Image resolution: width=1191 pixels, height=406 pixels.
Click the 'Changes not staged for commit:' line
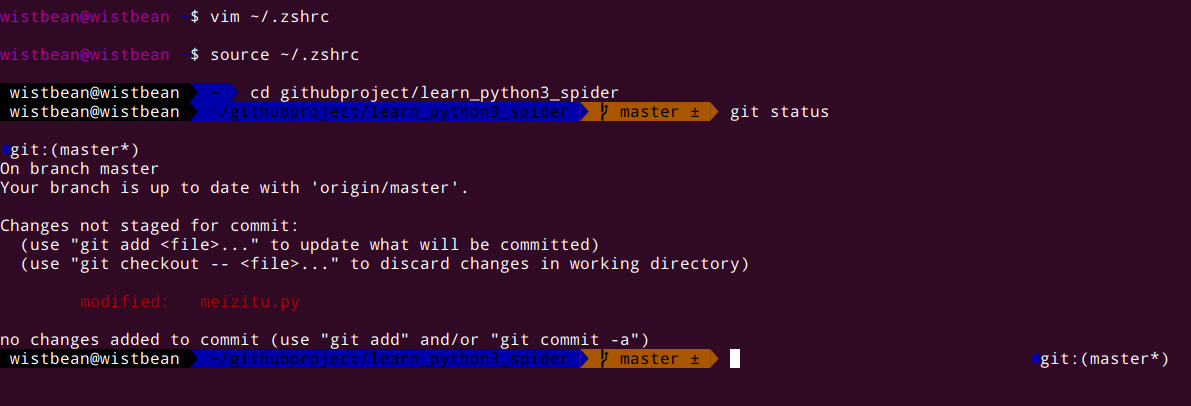pos(150,226)
